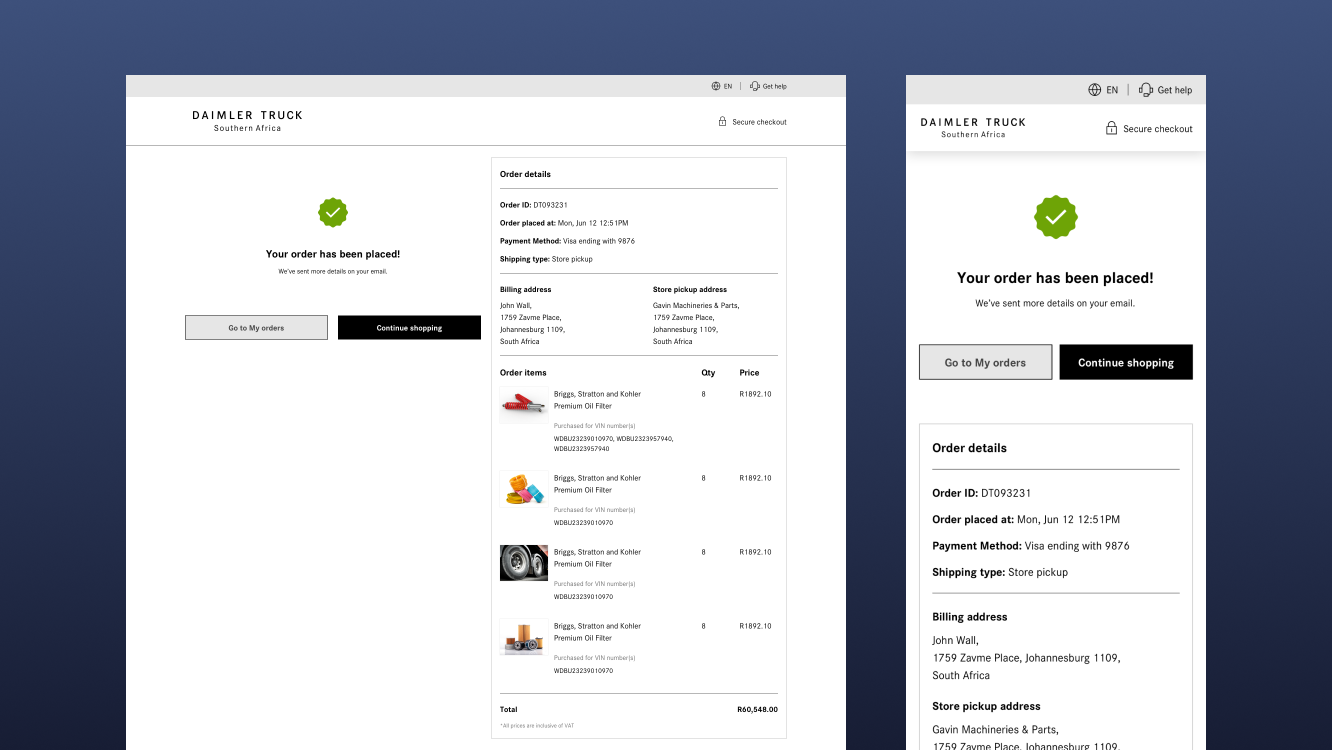
Task: Click Gavin Machineries & Parts in desktop view
Action: pos(696,306)
